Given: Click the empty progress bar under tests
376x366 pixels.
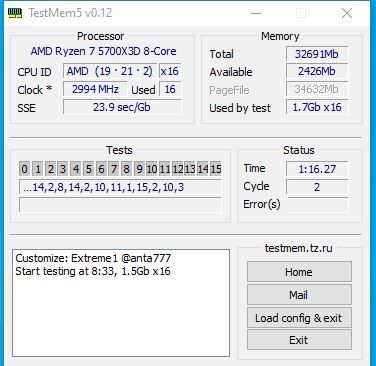Looking at the screenshot, I should (120, 205).
